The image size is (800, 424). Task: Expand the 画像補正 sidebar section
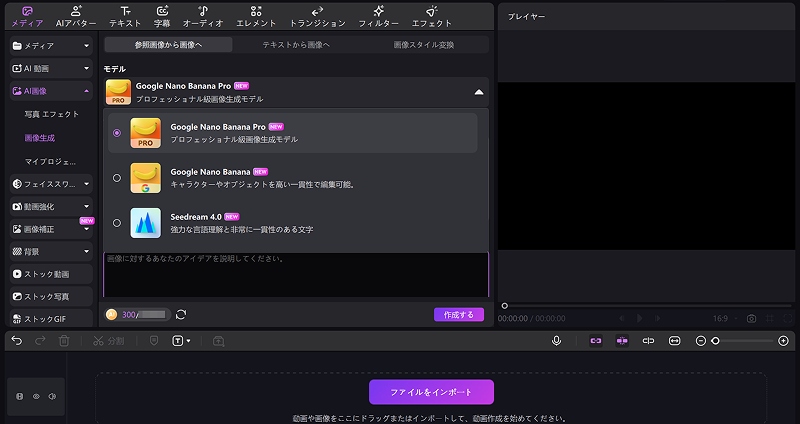click(x=51, y=229)
